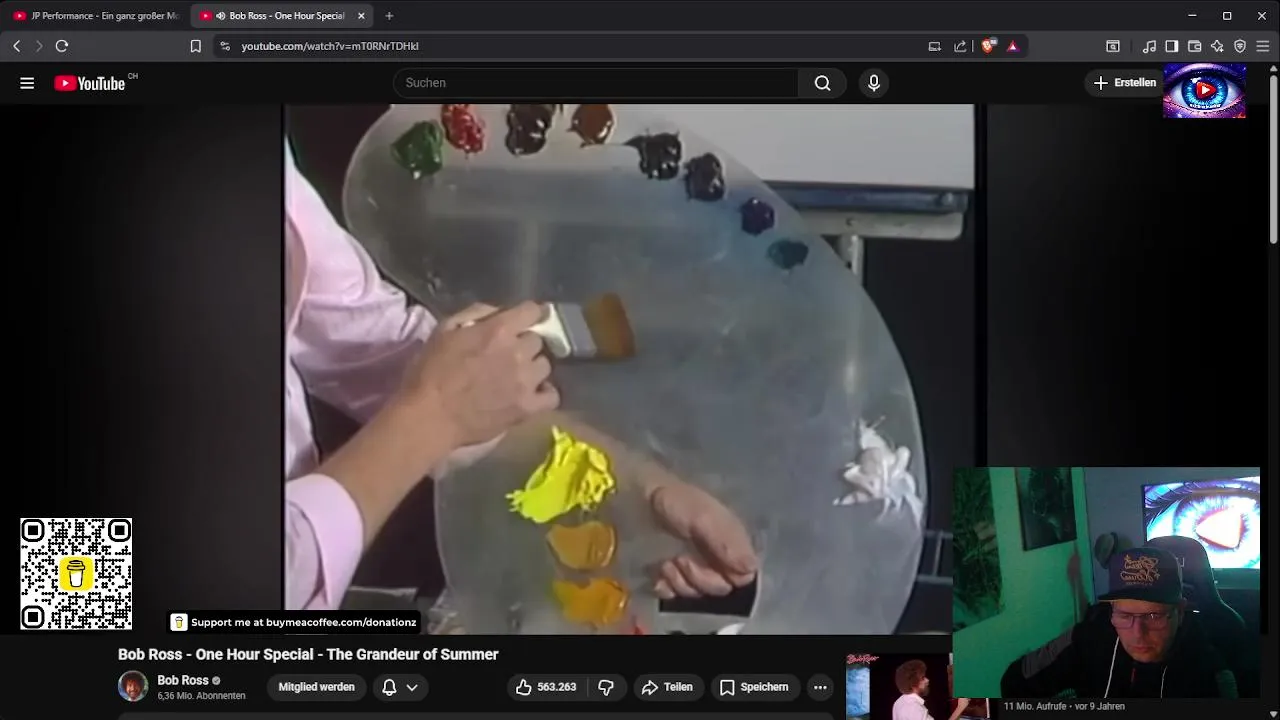Open Brave VPN shield icon

tap(1240, 46)
